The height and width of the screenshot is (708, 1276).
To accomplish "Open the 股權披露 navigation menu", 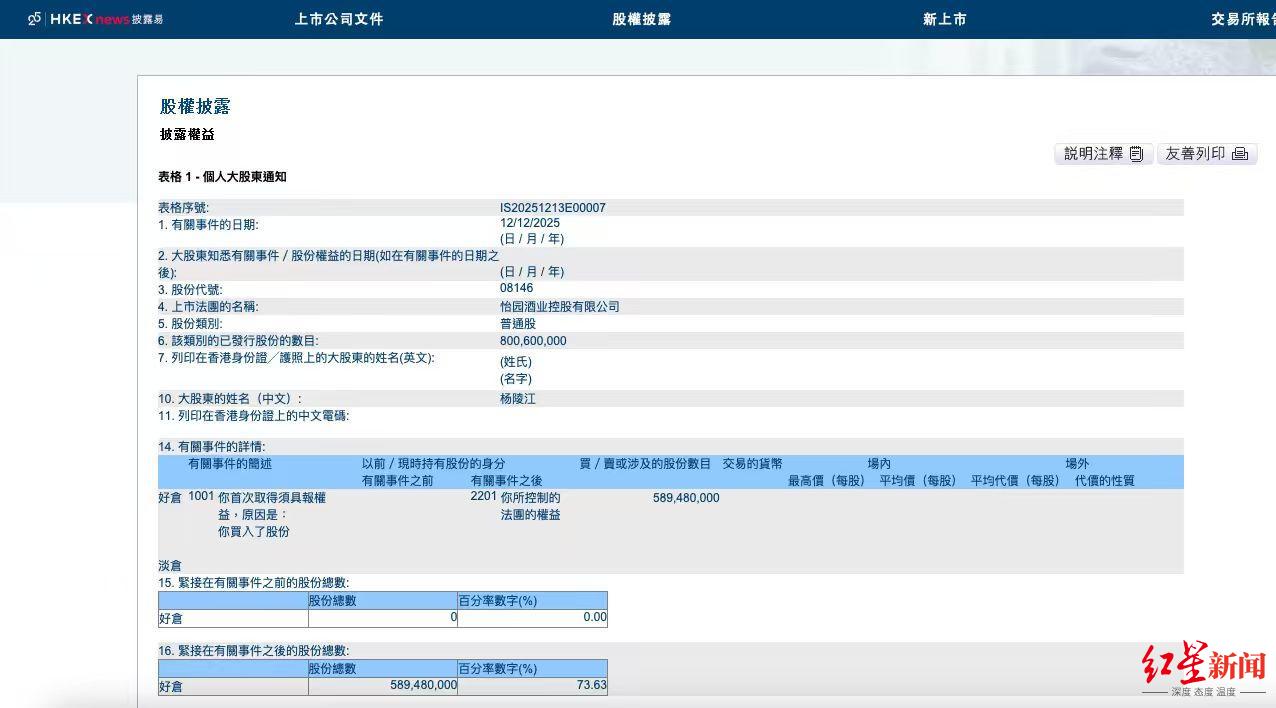I will (x=641, y=18).
